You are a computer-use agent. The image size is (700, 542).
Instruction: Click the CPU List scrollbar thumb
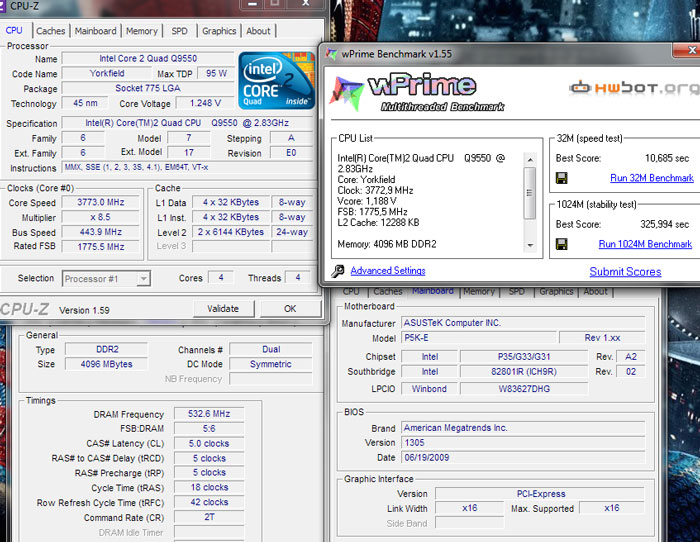coord(530,193)
